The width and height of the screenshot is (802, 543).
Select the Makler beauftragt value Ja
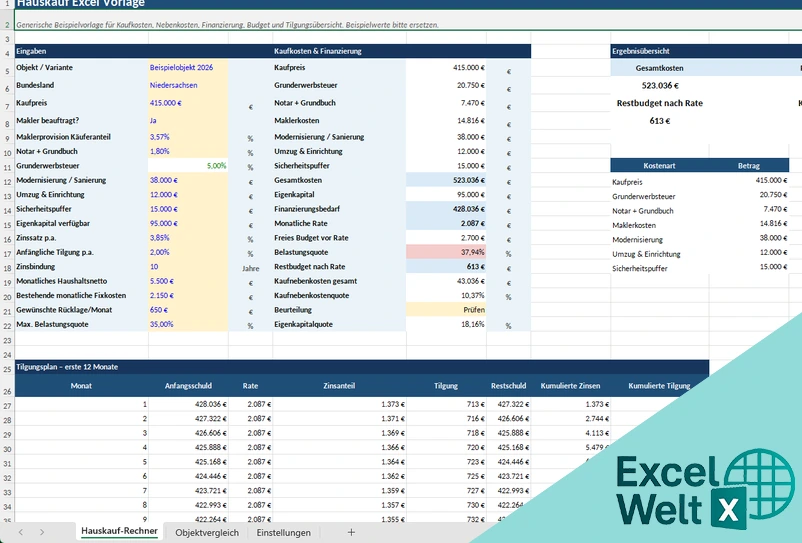(188, 120)
